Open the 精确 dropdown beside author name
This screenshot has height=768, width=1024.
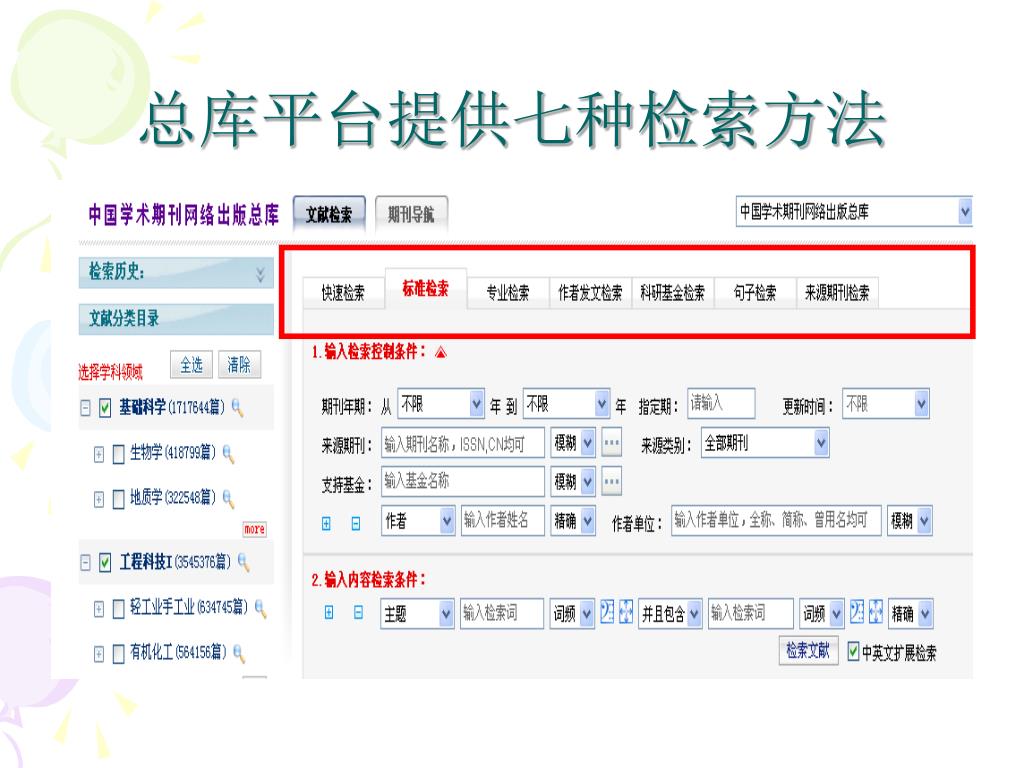587,521
